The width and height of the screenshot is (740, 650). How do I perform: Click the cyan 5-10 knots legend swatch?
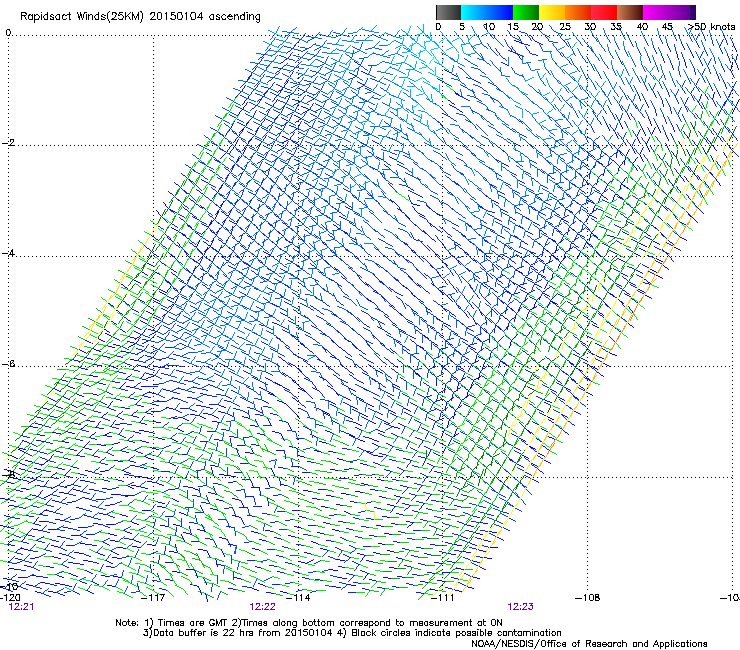tap(474, 12)
